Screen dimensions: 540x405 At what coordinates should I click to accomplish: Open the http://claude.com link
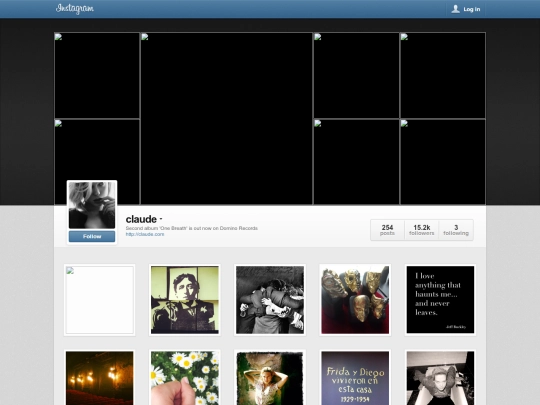click(145, 234)
